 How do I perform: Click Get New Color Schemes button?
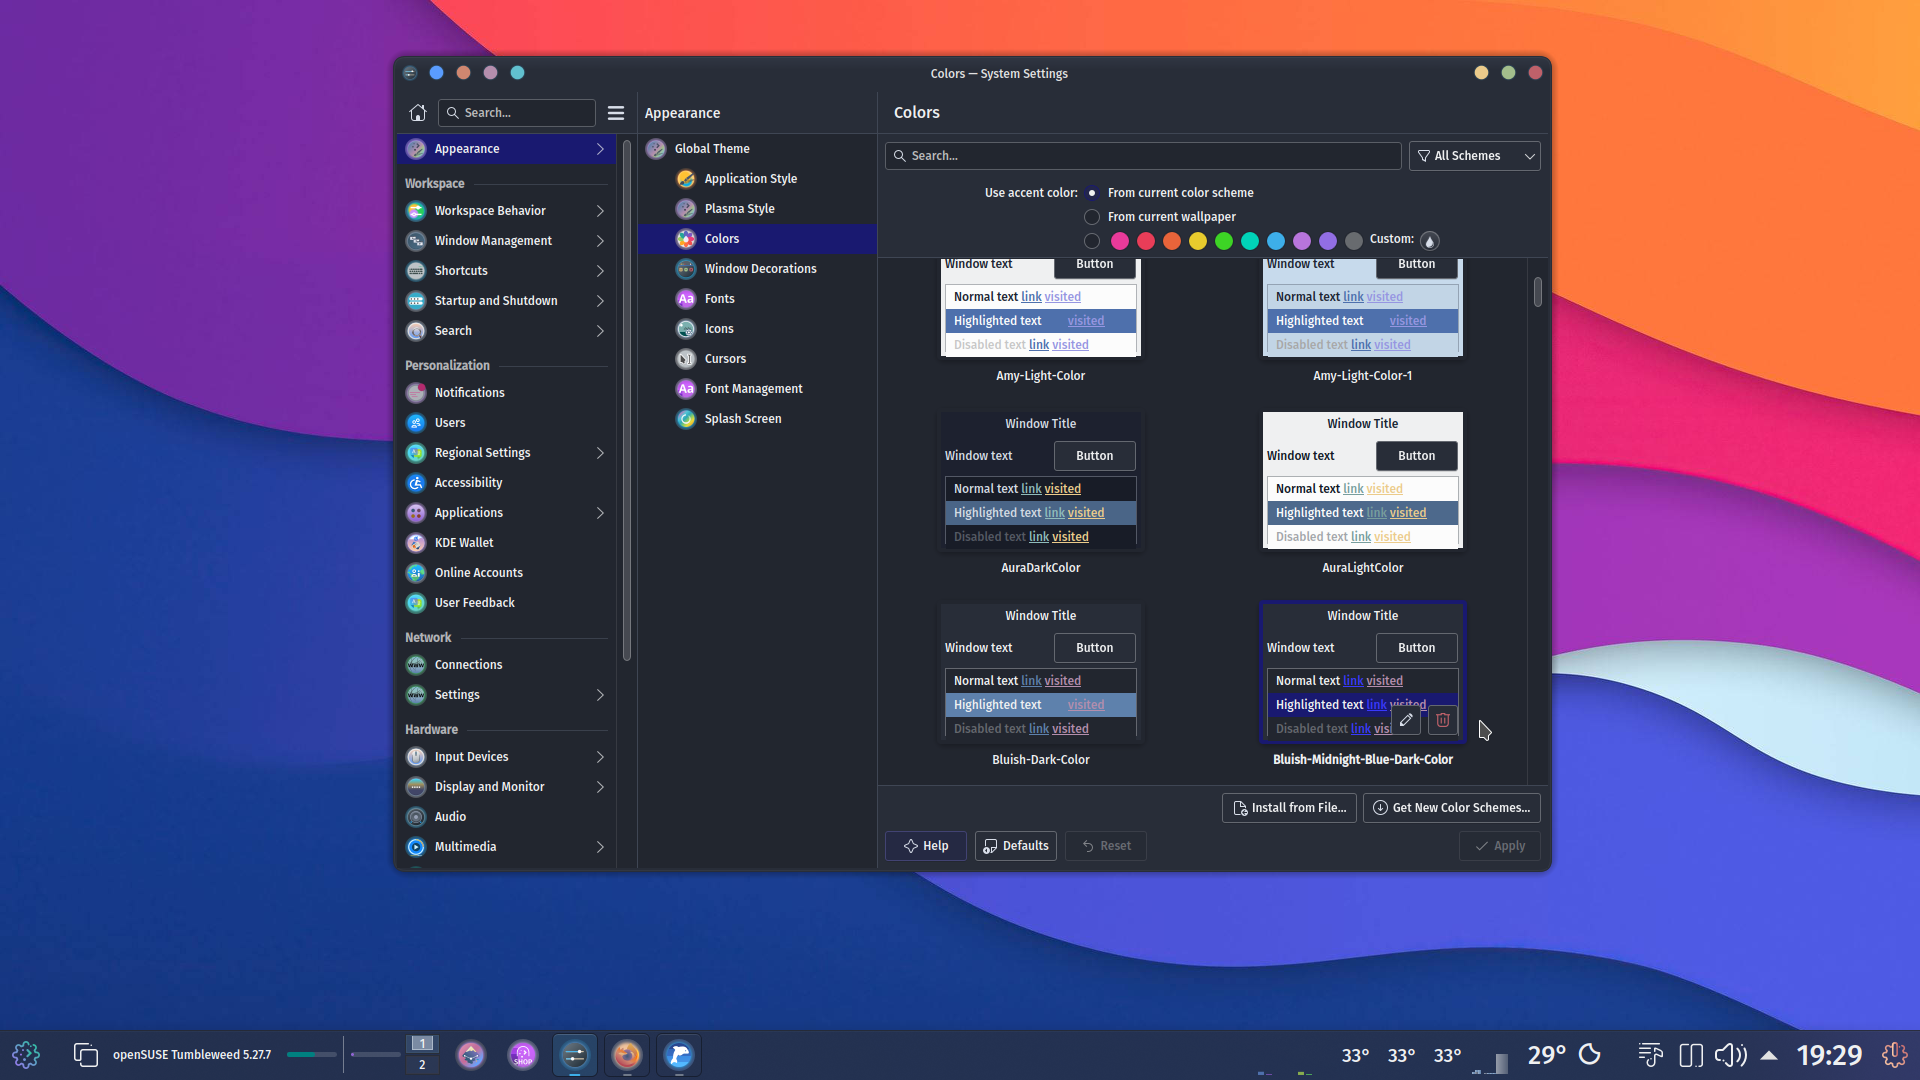(x=1452, y=808)
